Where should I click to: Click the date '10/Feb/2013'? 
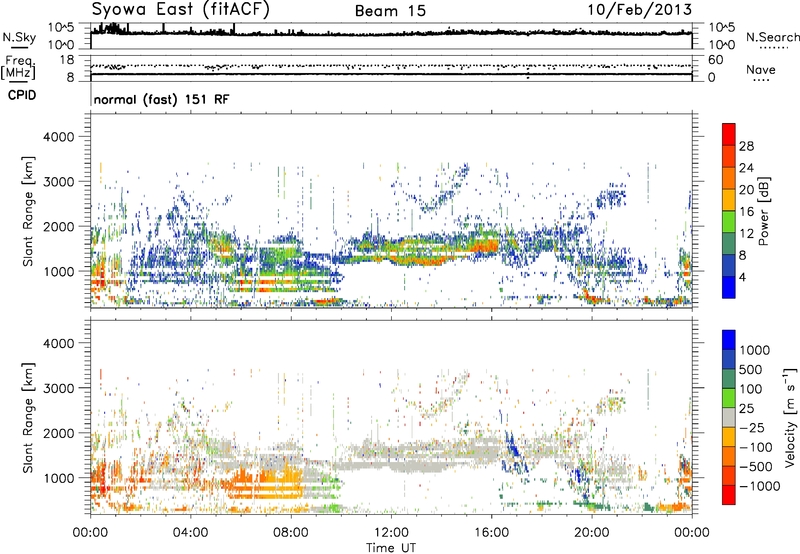640,10
